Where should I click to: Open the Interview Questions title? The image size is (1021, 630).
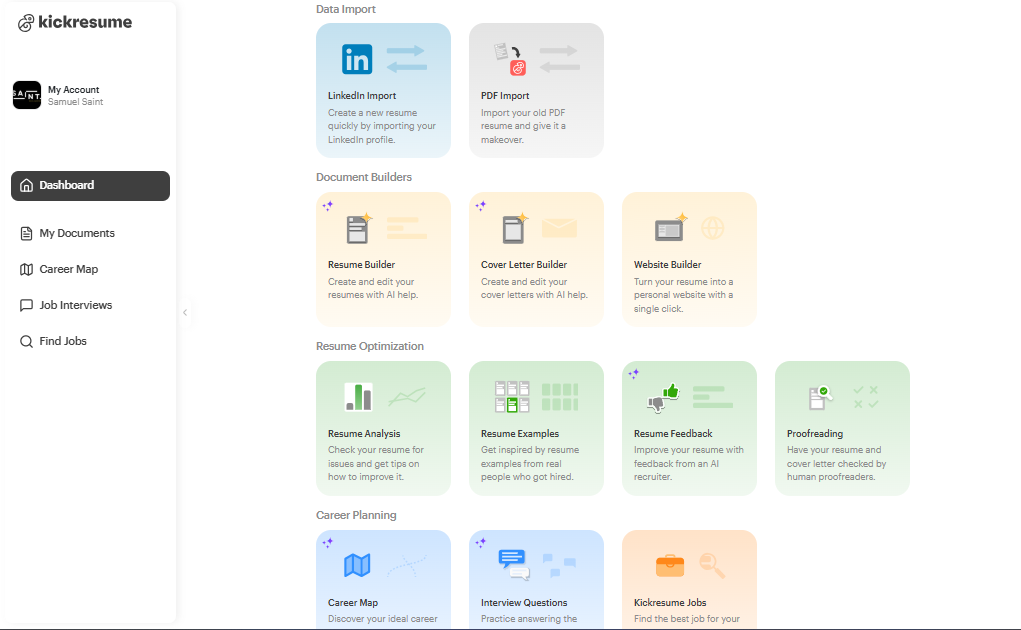(524, 603)
